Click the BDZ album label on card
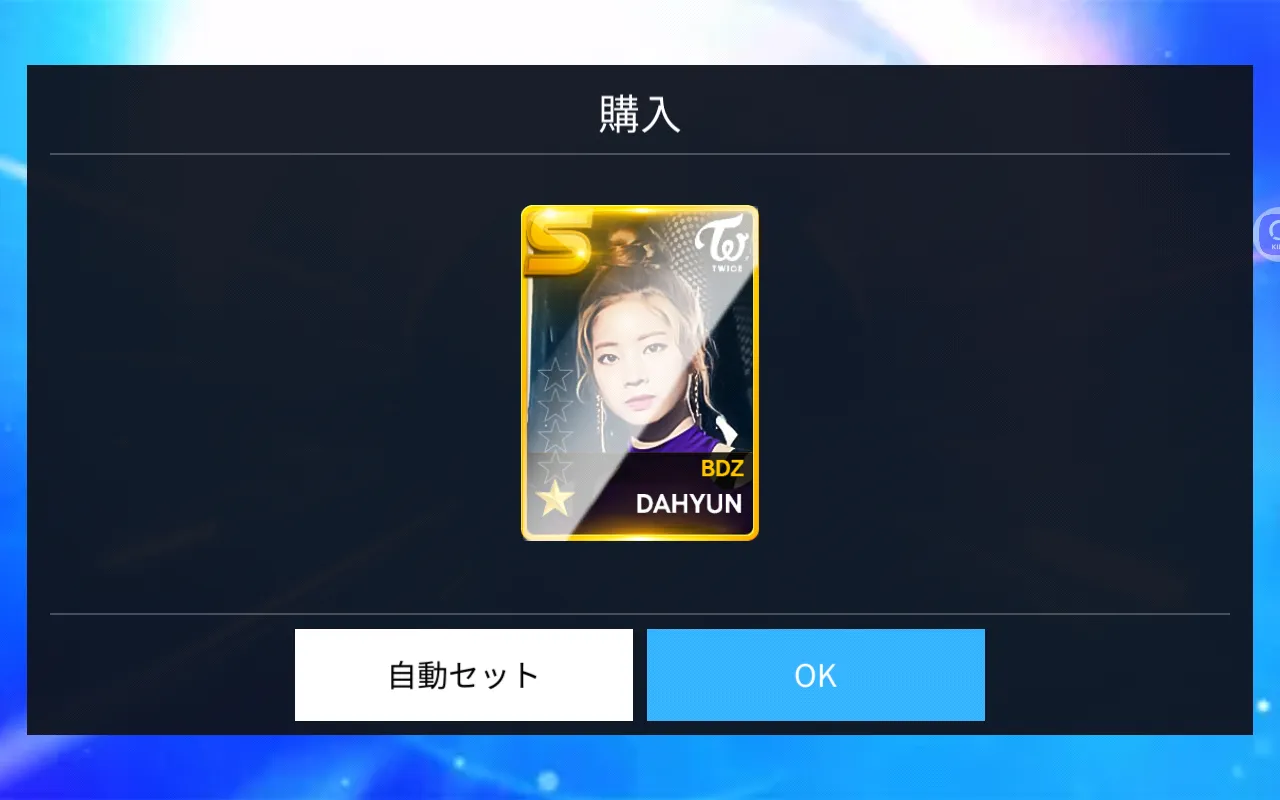This screenshot has height=800, width=1280. pyautogui.click(x=722, y=468)
